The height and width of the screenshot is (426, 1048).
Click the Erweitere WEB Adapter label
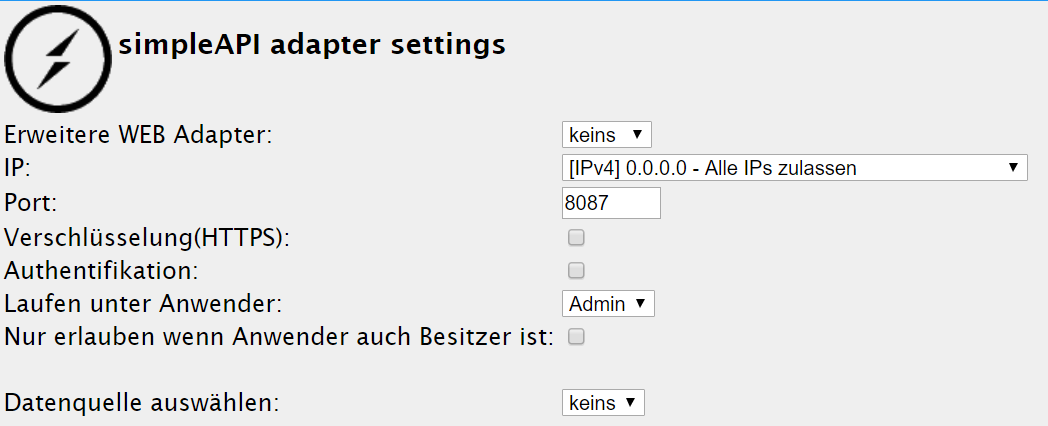pos(138,134)
